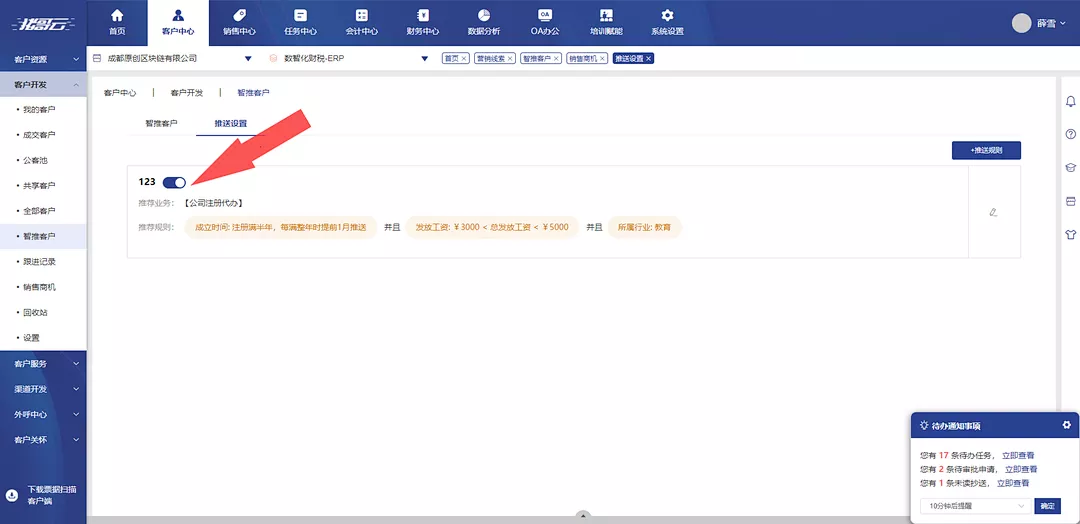Expand the 外呼中心 sidebar section
Image resolution: width=1080 pixels, height=524 pixels.
click(x=43, y=415)
